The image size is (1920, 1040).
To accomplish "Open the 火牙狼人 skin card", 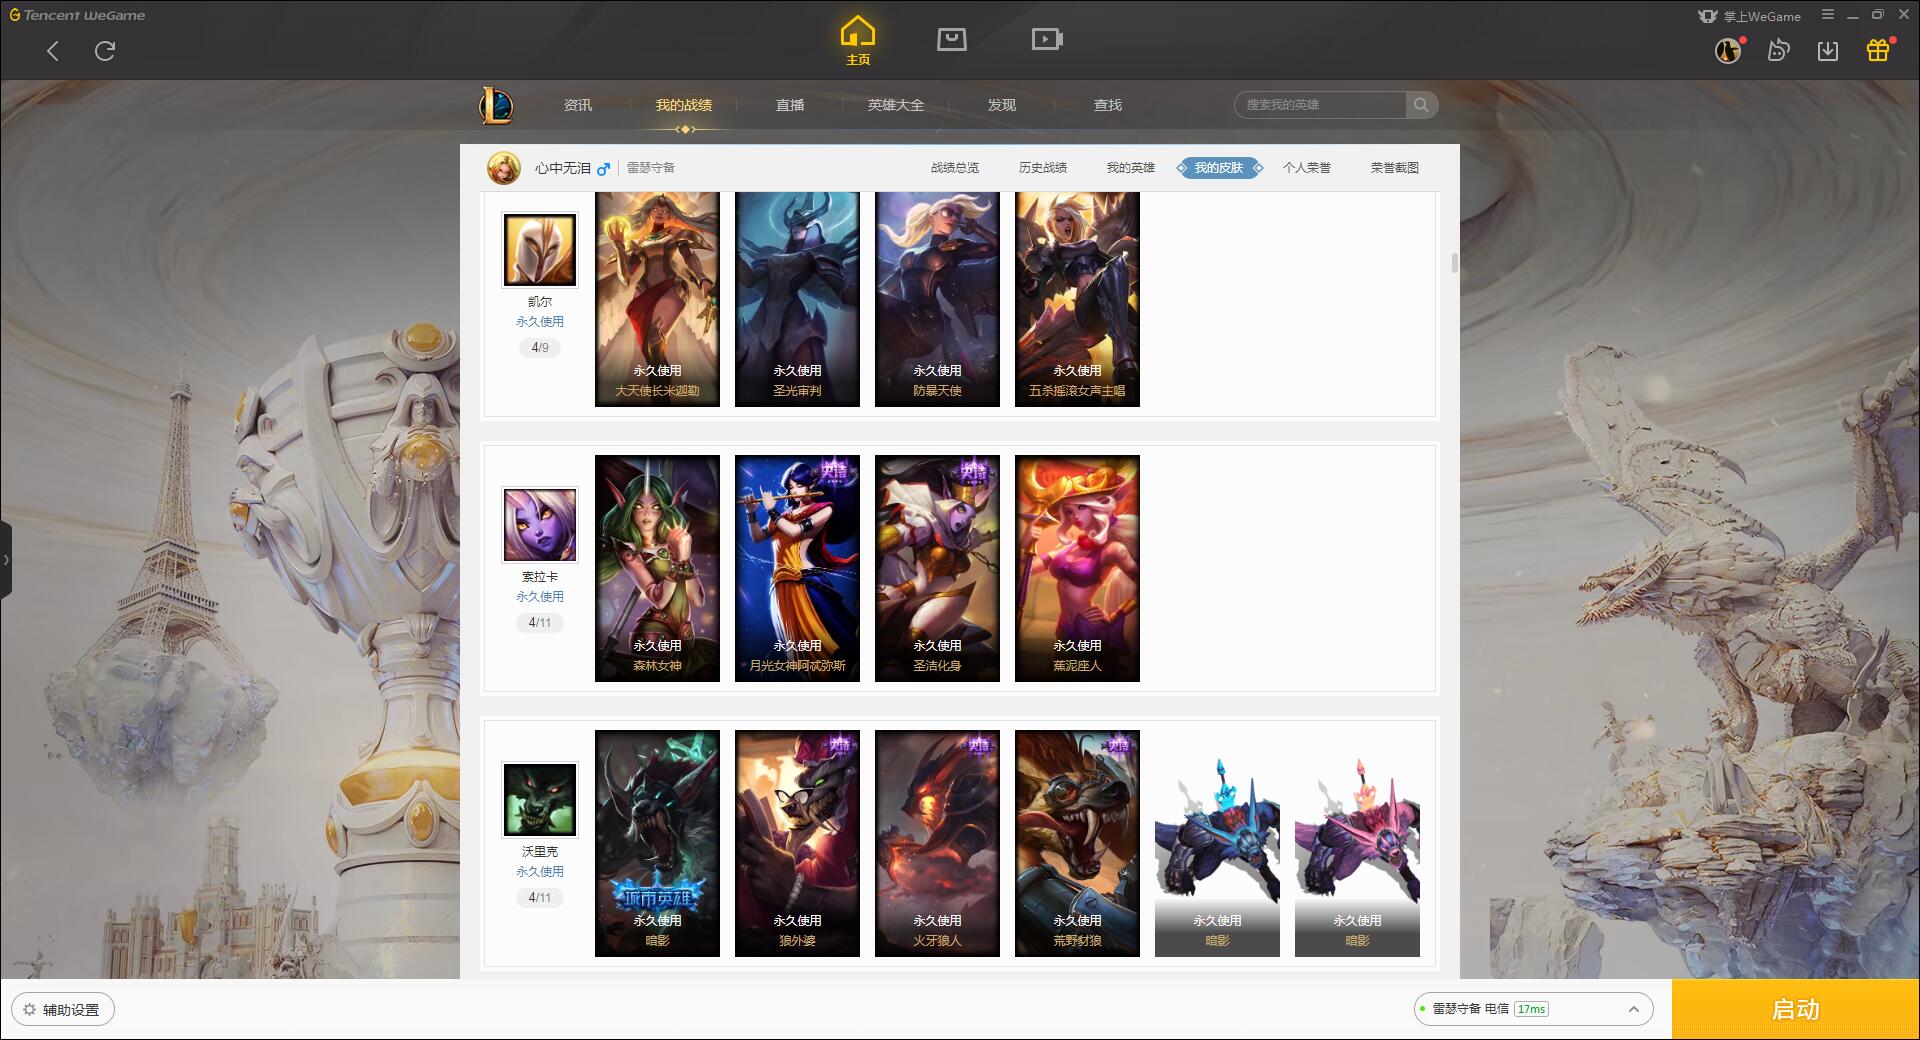I will click(x=937, y=843).
